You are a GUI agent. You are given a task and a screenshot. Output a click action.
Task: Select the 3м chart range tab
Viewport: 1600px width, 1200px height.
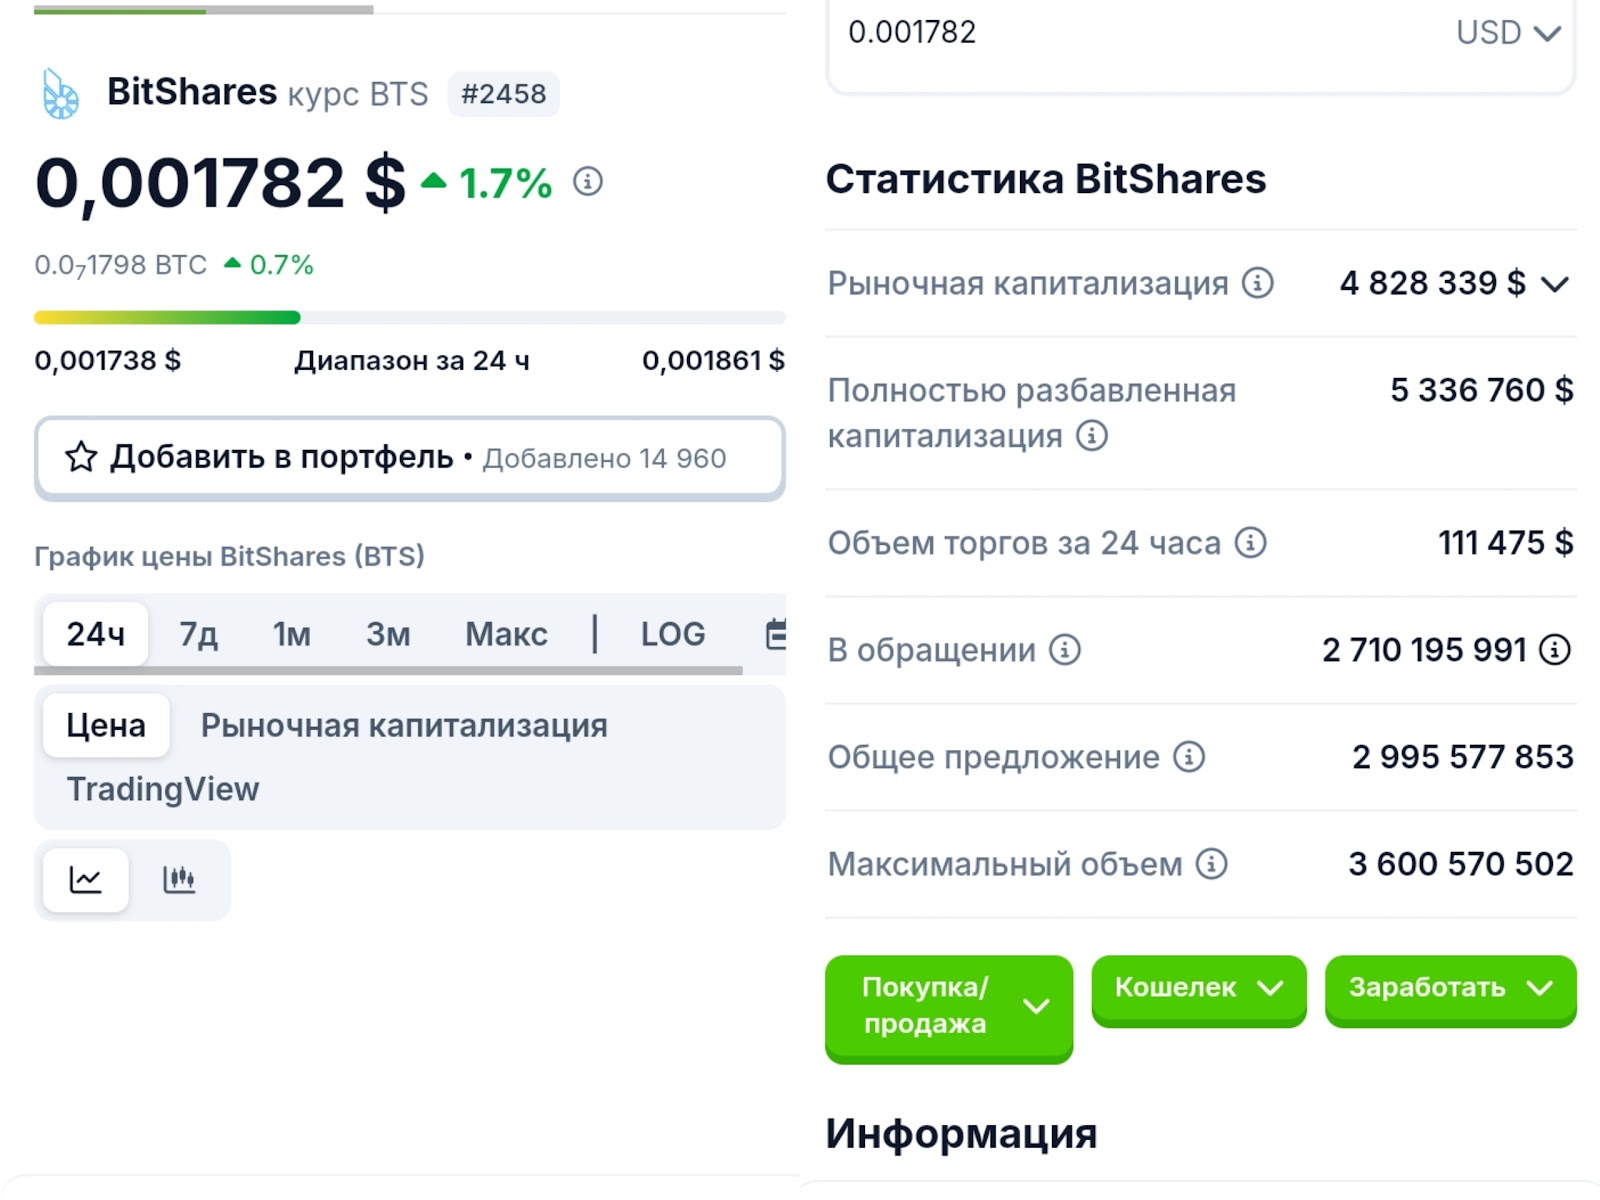tap(388, 634)
